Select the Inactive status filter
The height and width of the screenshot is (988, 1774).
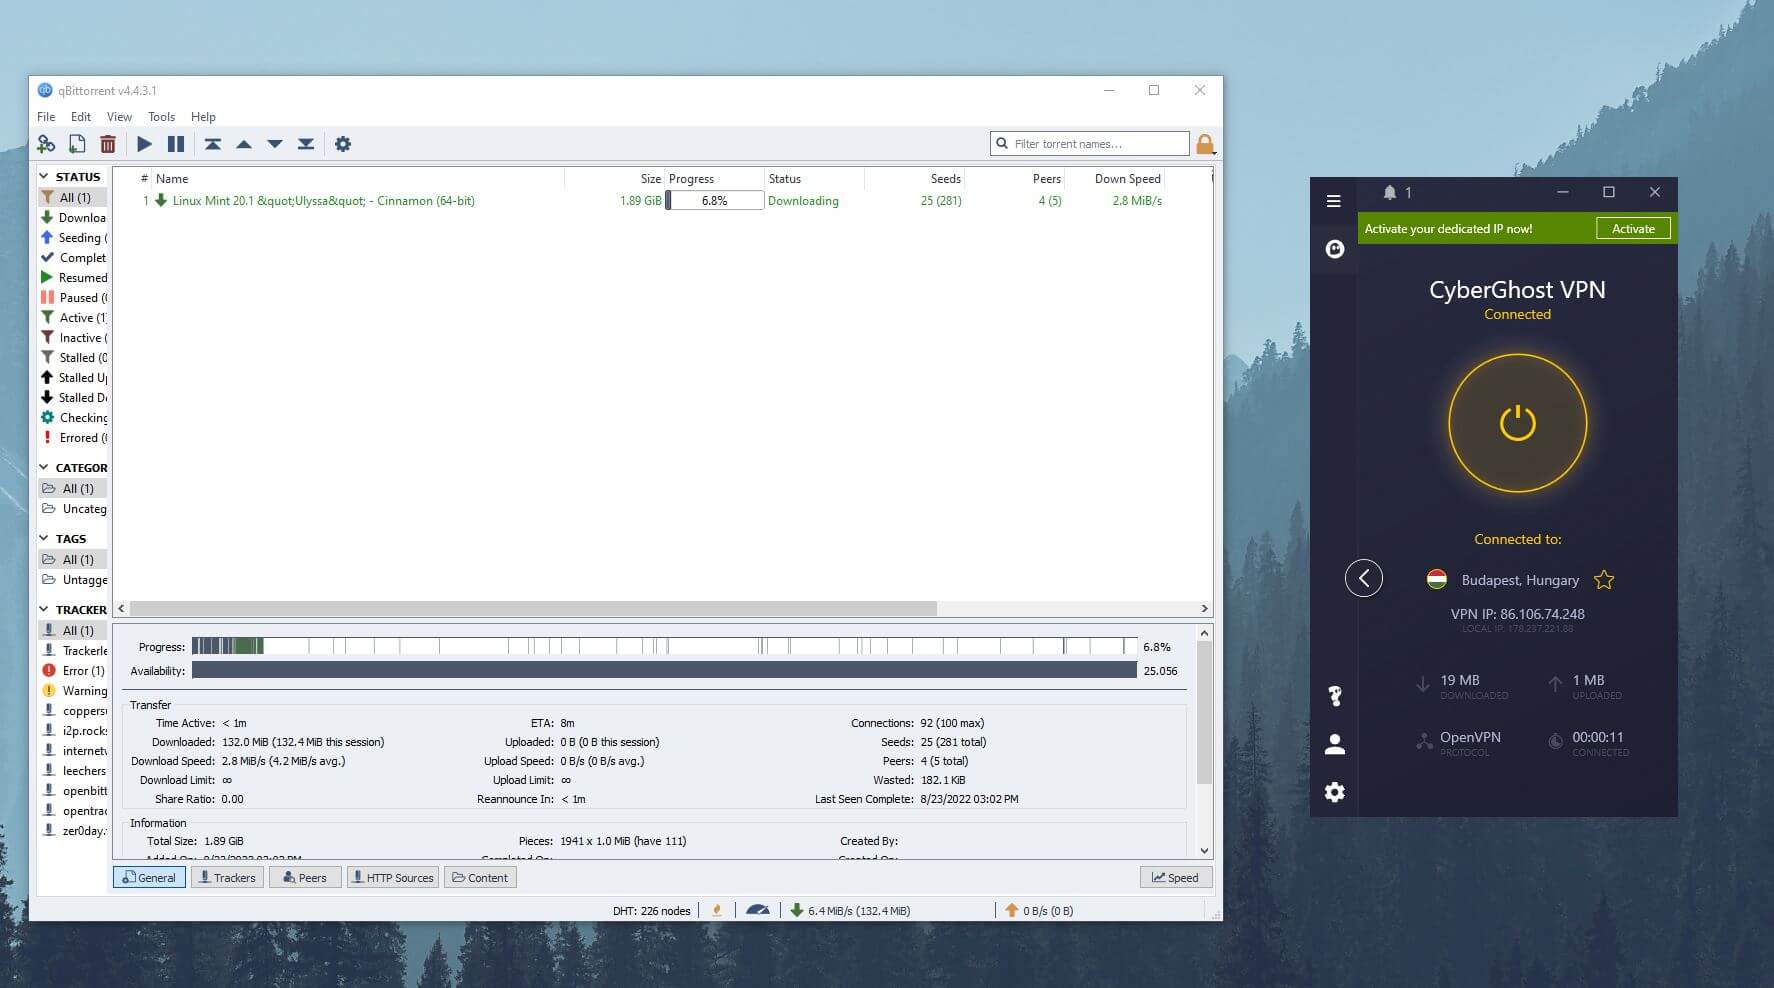click(x=73, y=338)
